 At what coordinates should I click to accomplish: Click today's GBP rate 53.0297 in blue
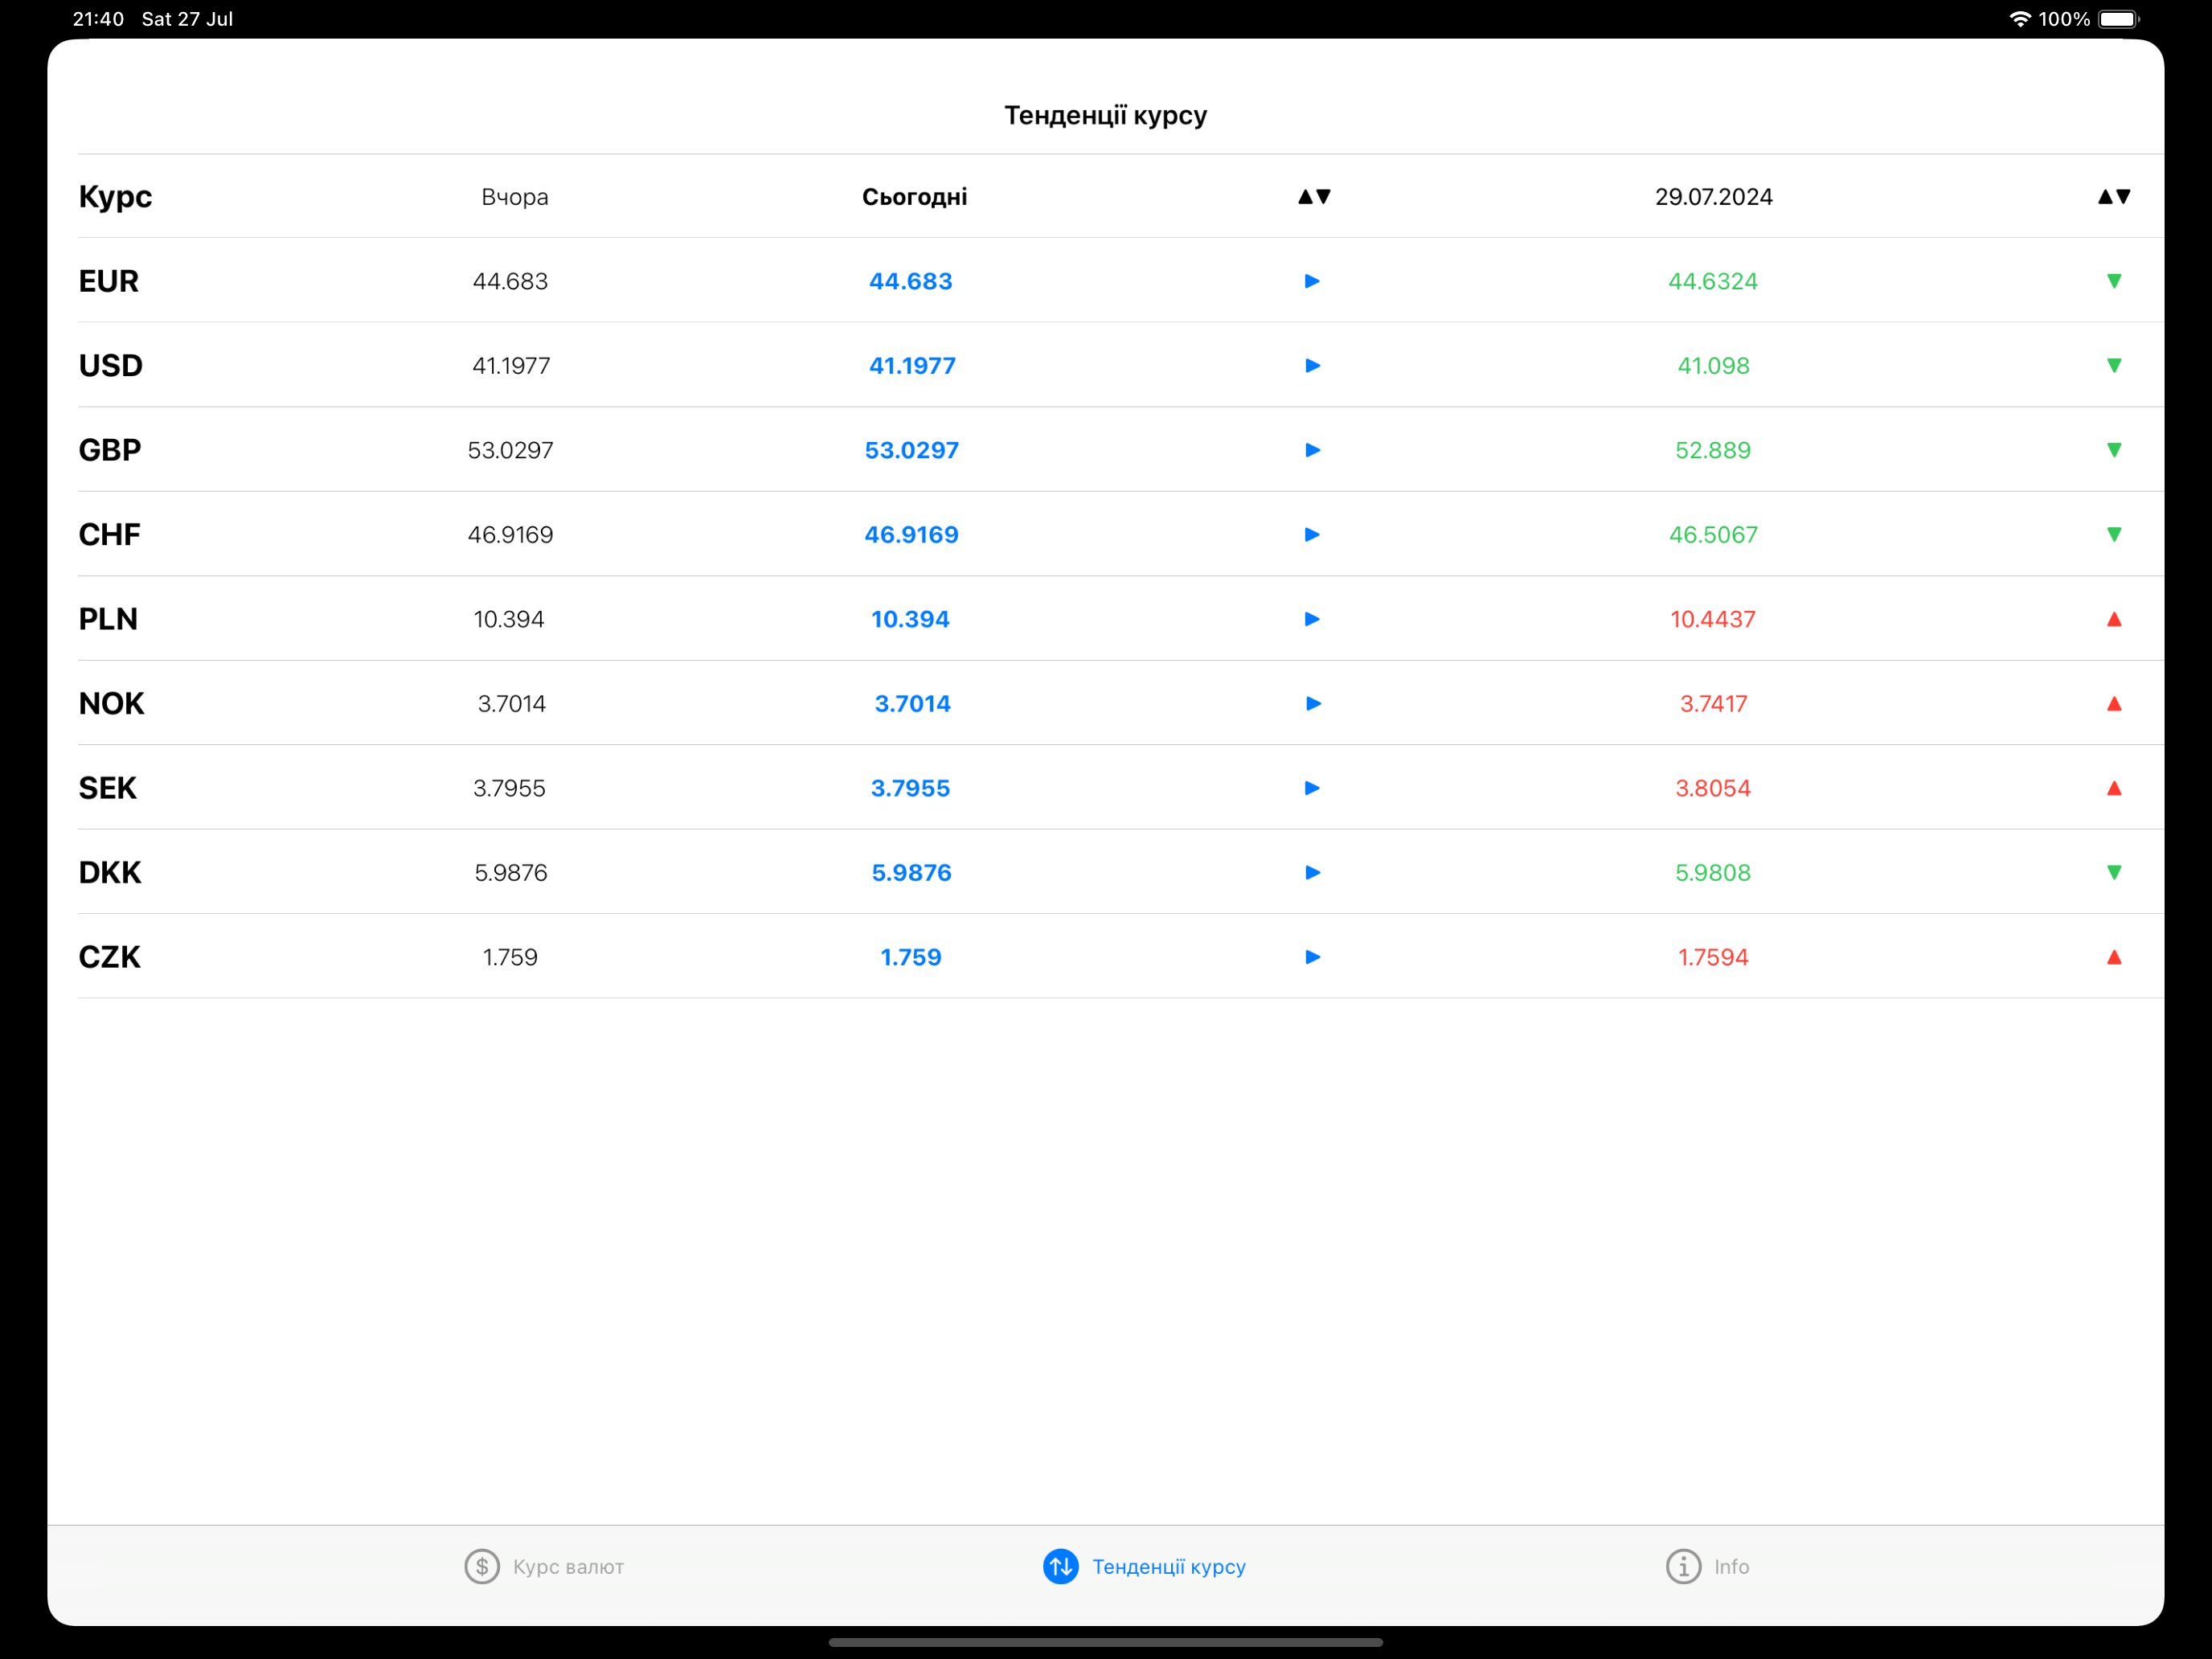[911, 450]
